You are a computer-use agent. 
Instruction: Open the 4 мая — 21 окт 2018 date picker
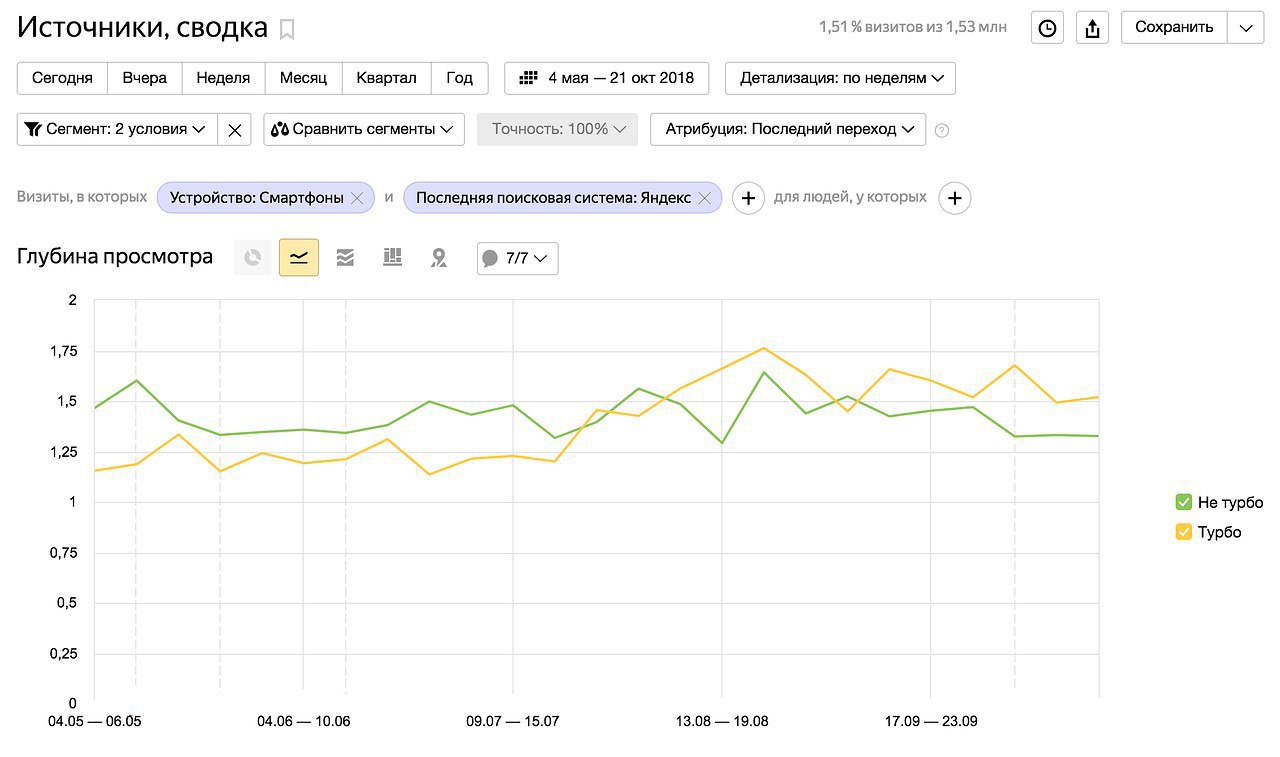tap(607, 78)
